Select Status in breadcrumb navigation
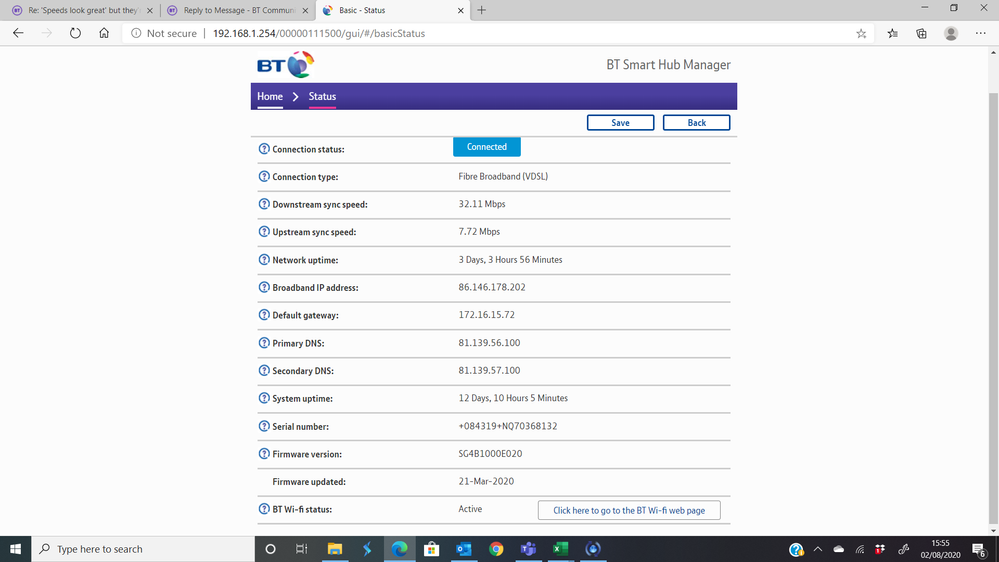The height and width of the screenshot is (562, 999). click(322, 97)
